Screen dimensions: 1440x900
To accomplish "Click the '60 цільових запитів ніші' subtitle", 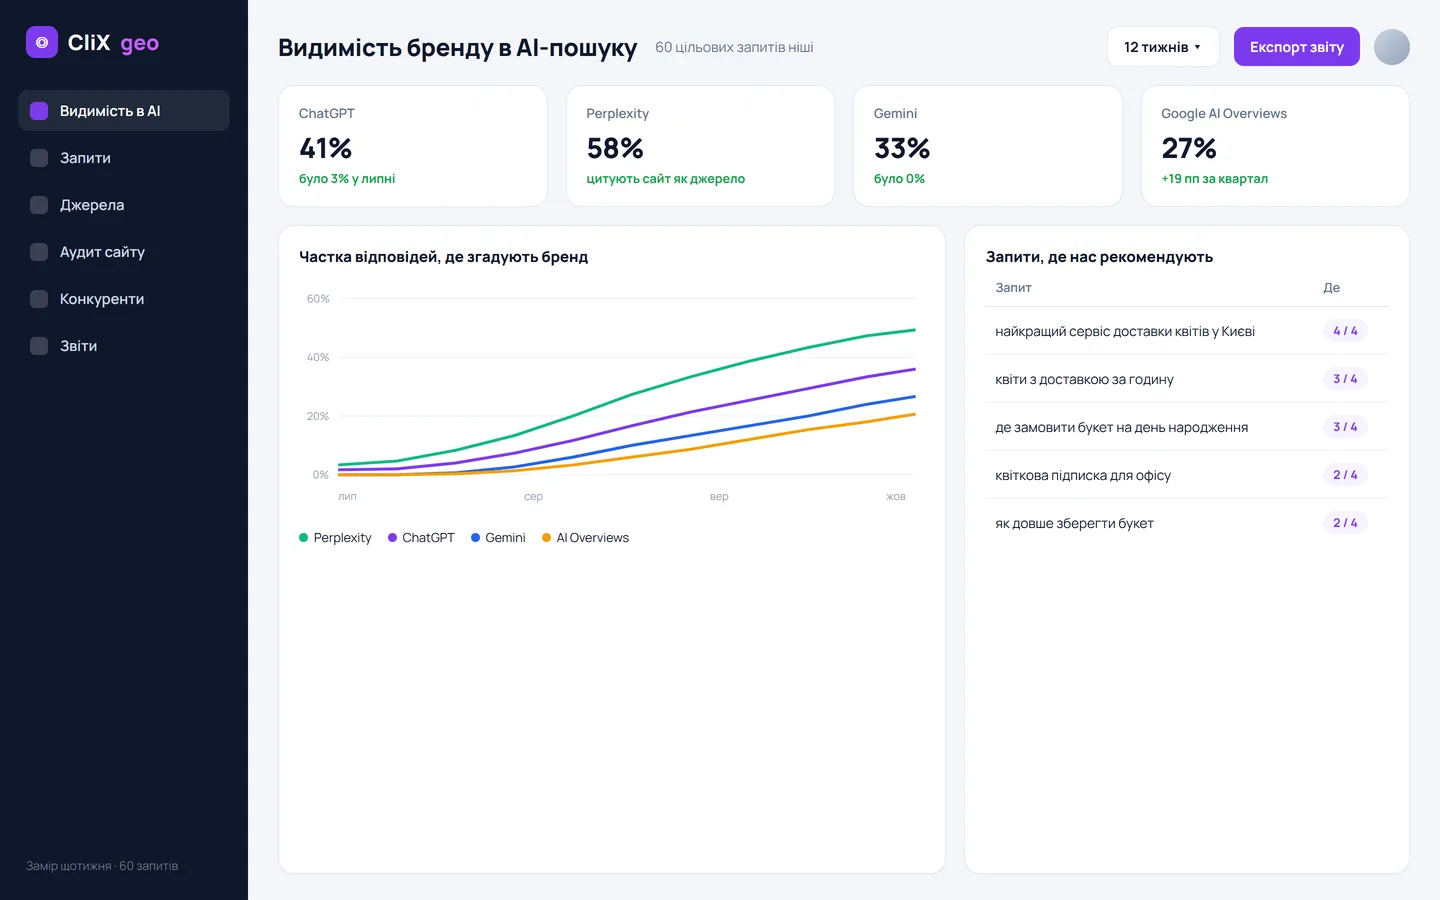I will tap(734, 47).
